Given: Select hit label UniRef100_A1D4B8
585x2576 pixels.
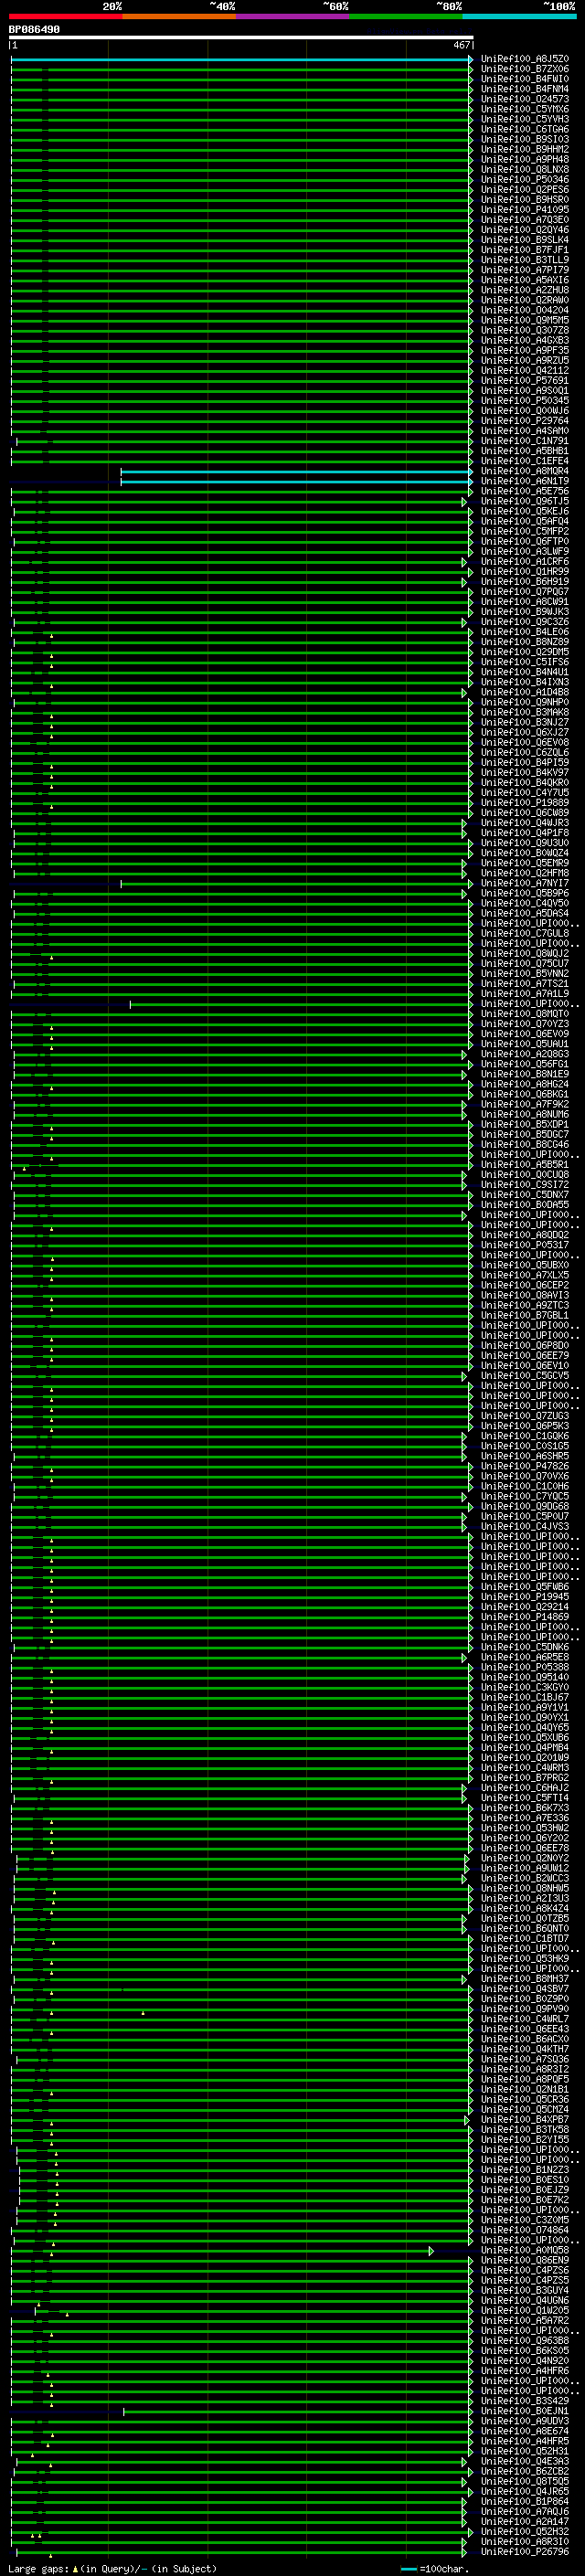Looking at the screenshot, I should [x=525, y=692].
